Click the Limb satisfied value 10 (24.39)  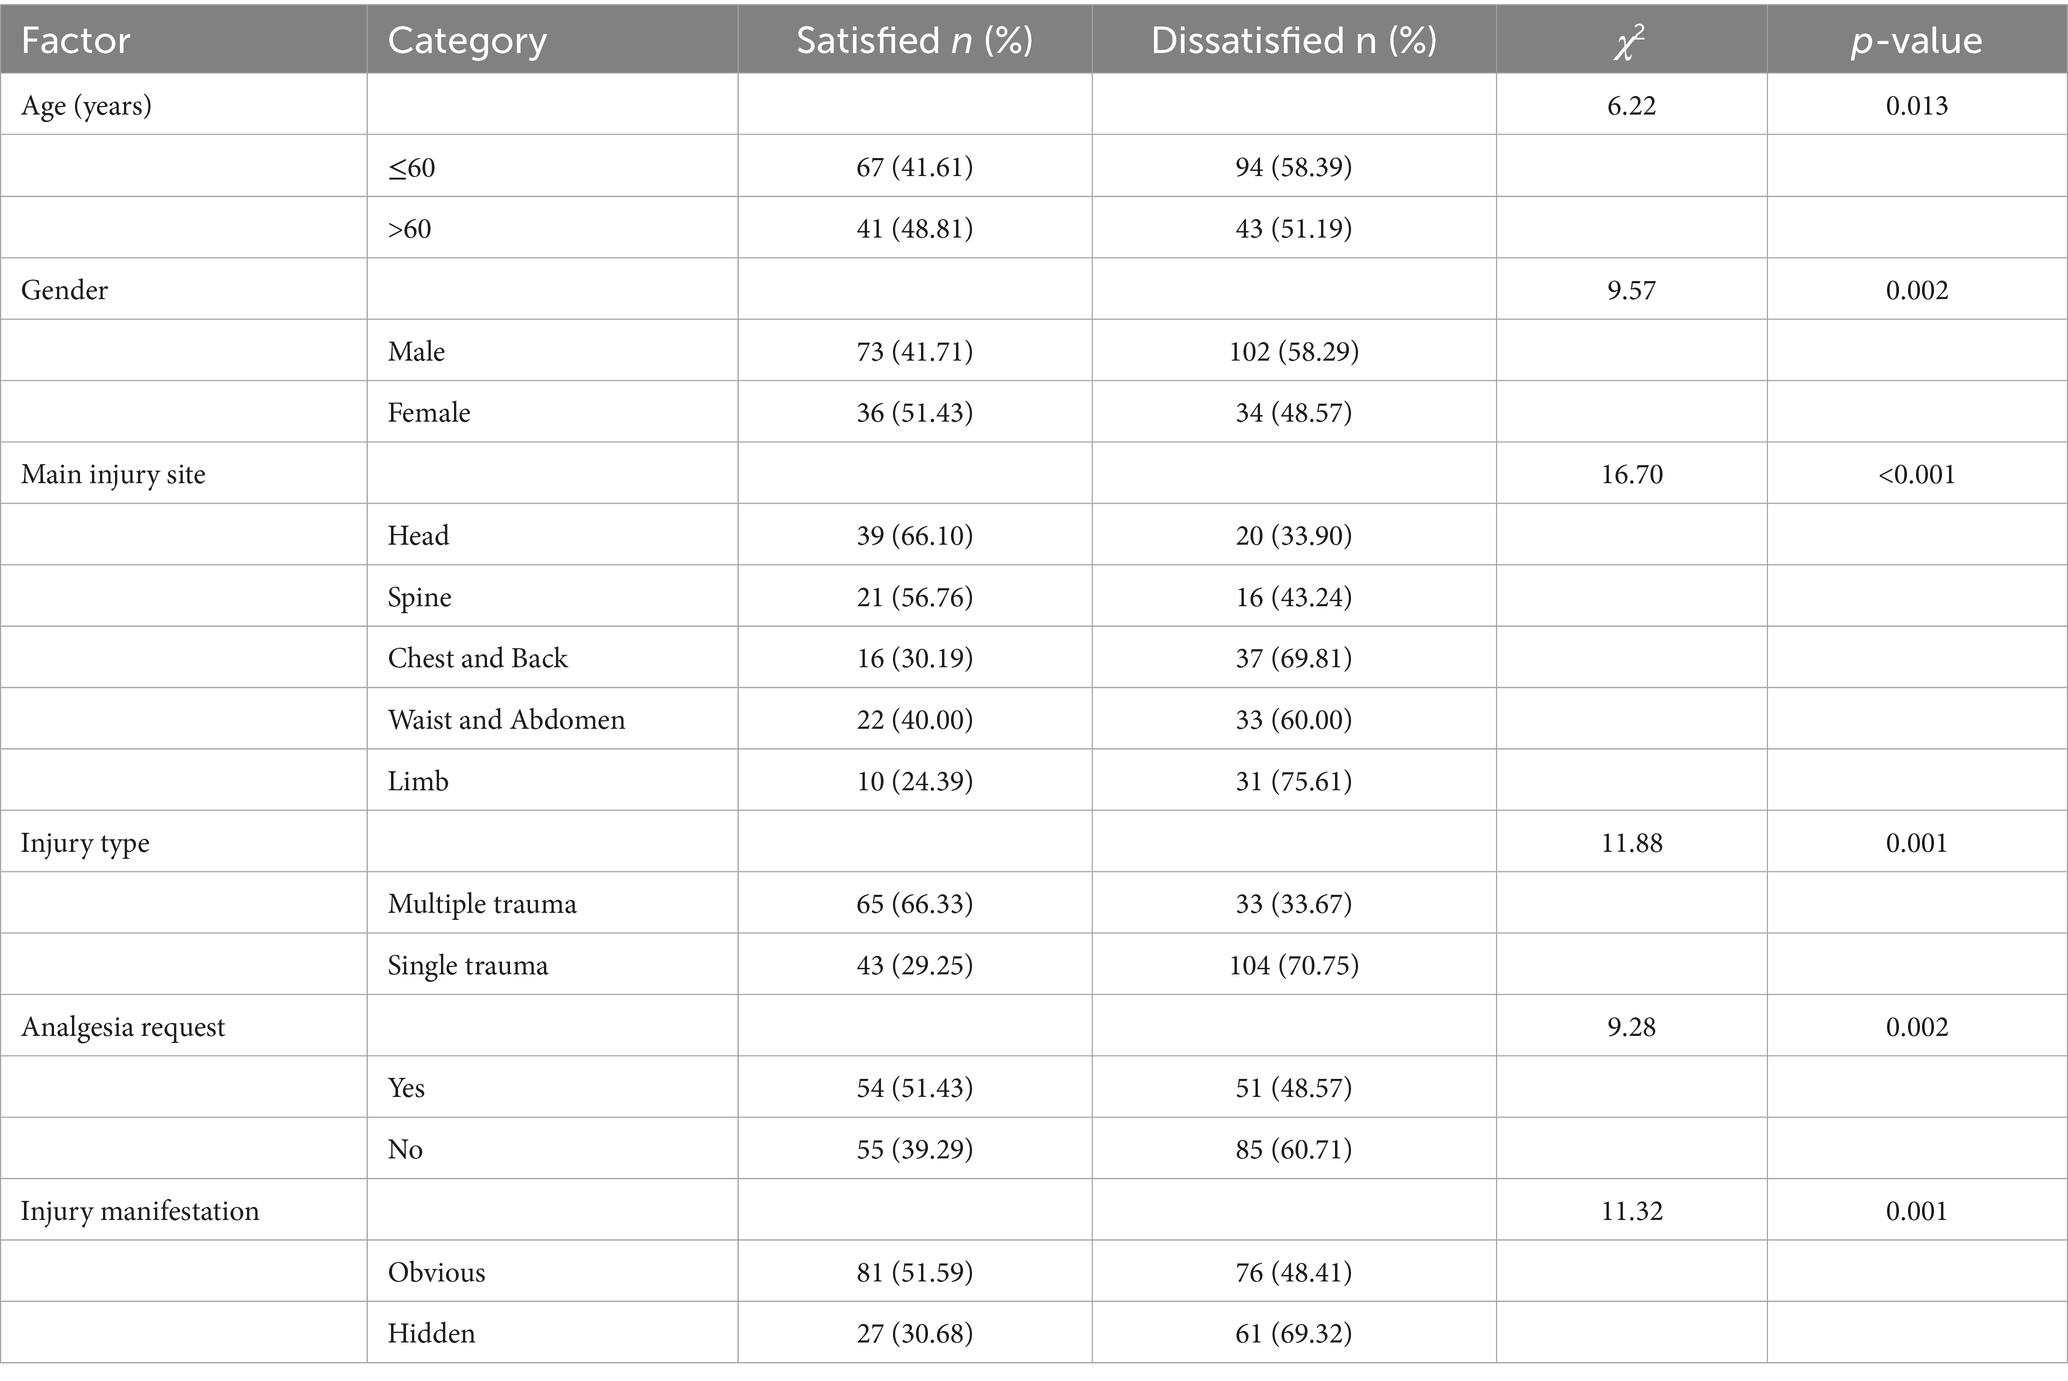[x=914, y=781]
